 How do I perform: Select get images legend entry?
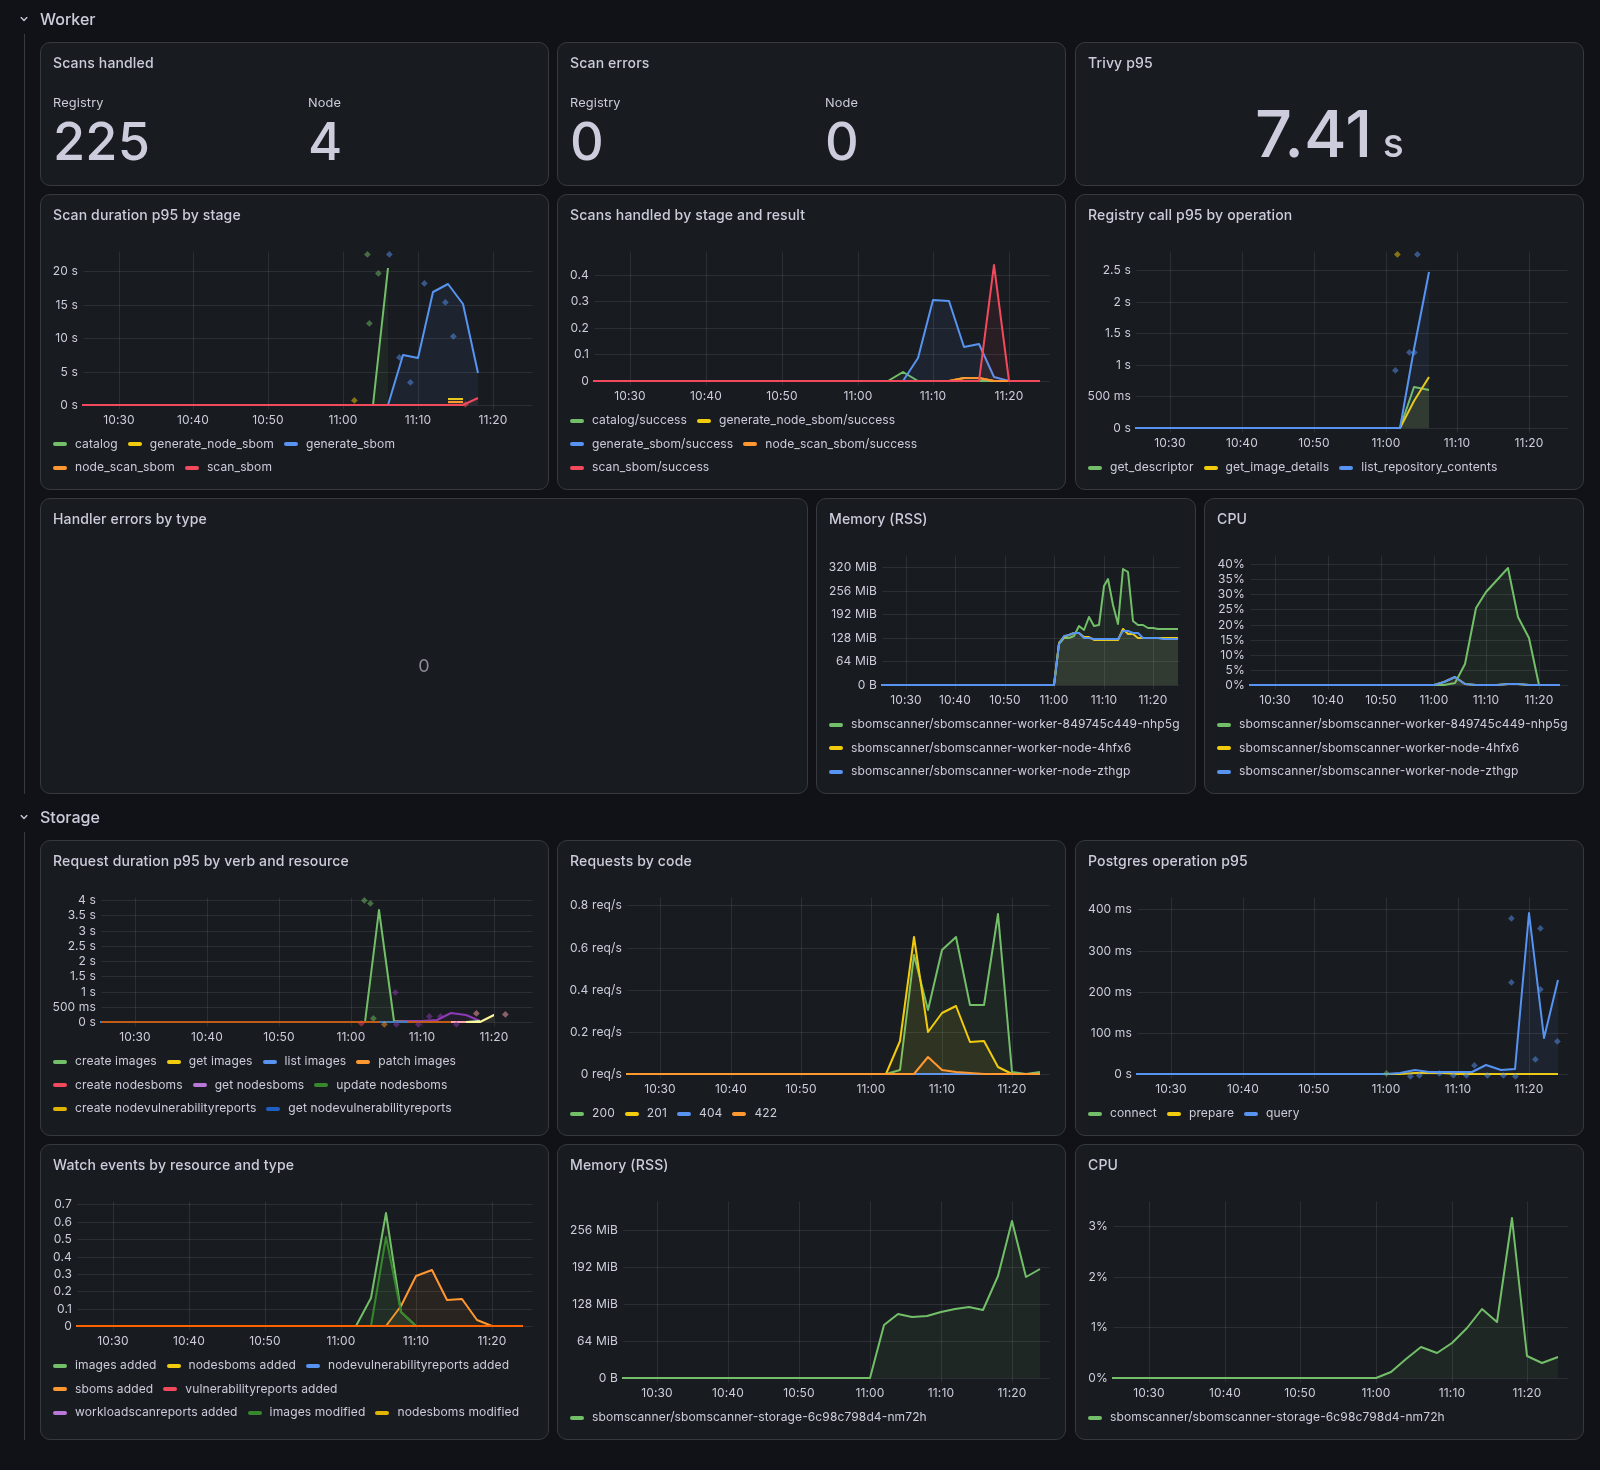pyautogui.click(x=220, y=1061)
